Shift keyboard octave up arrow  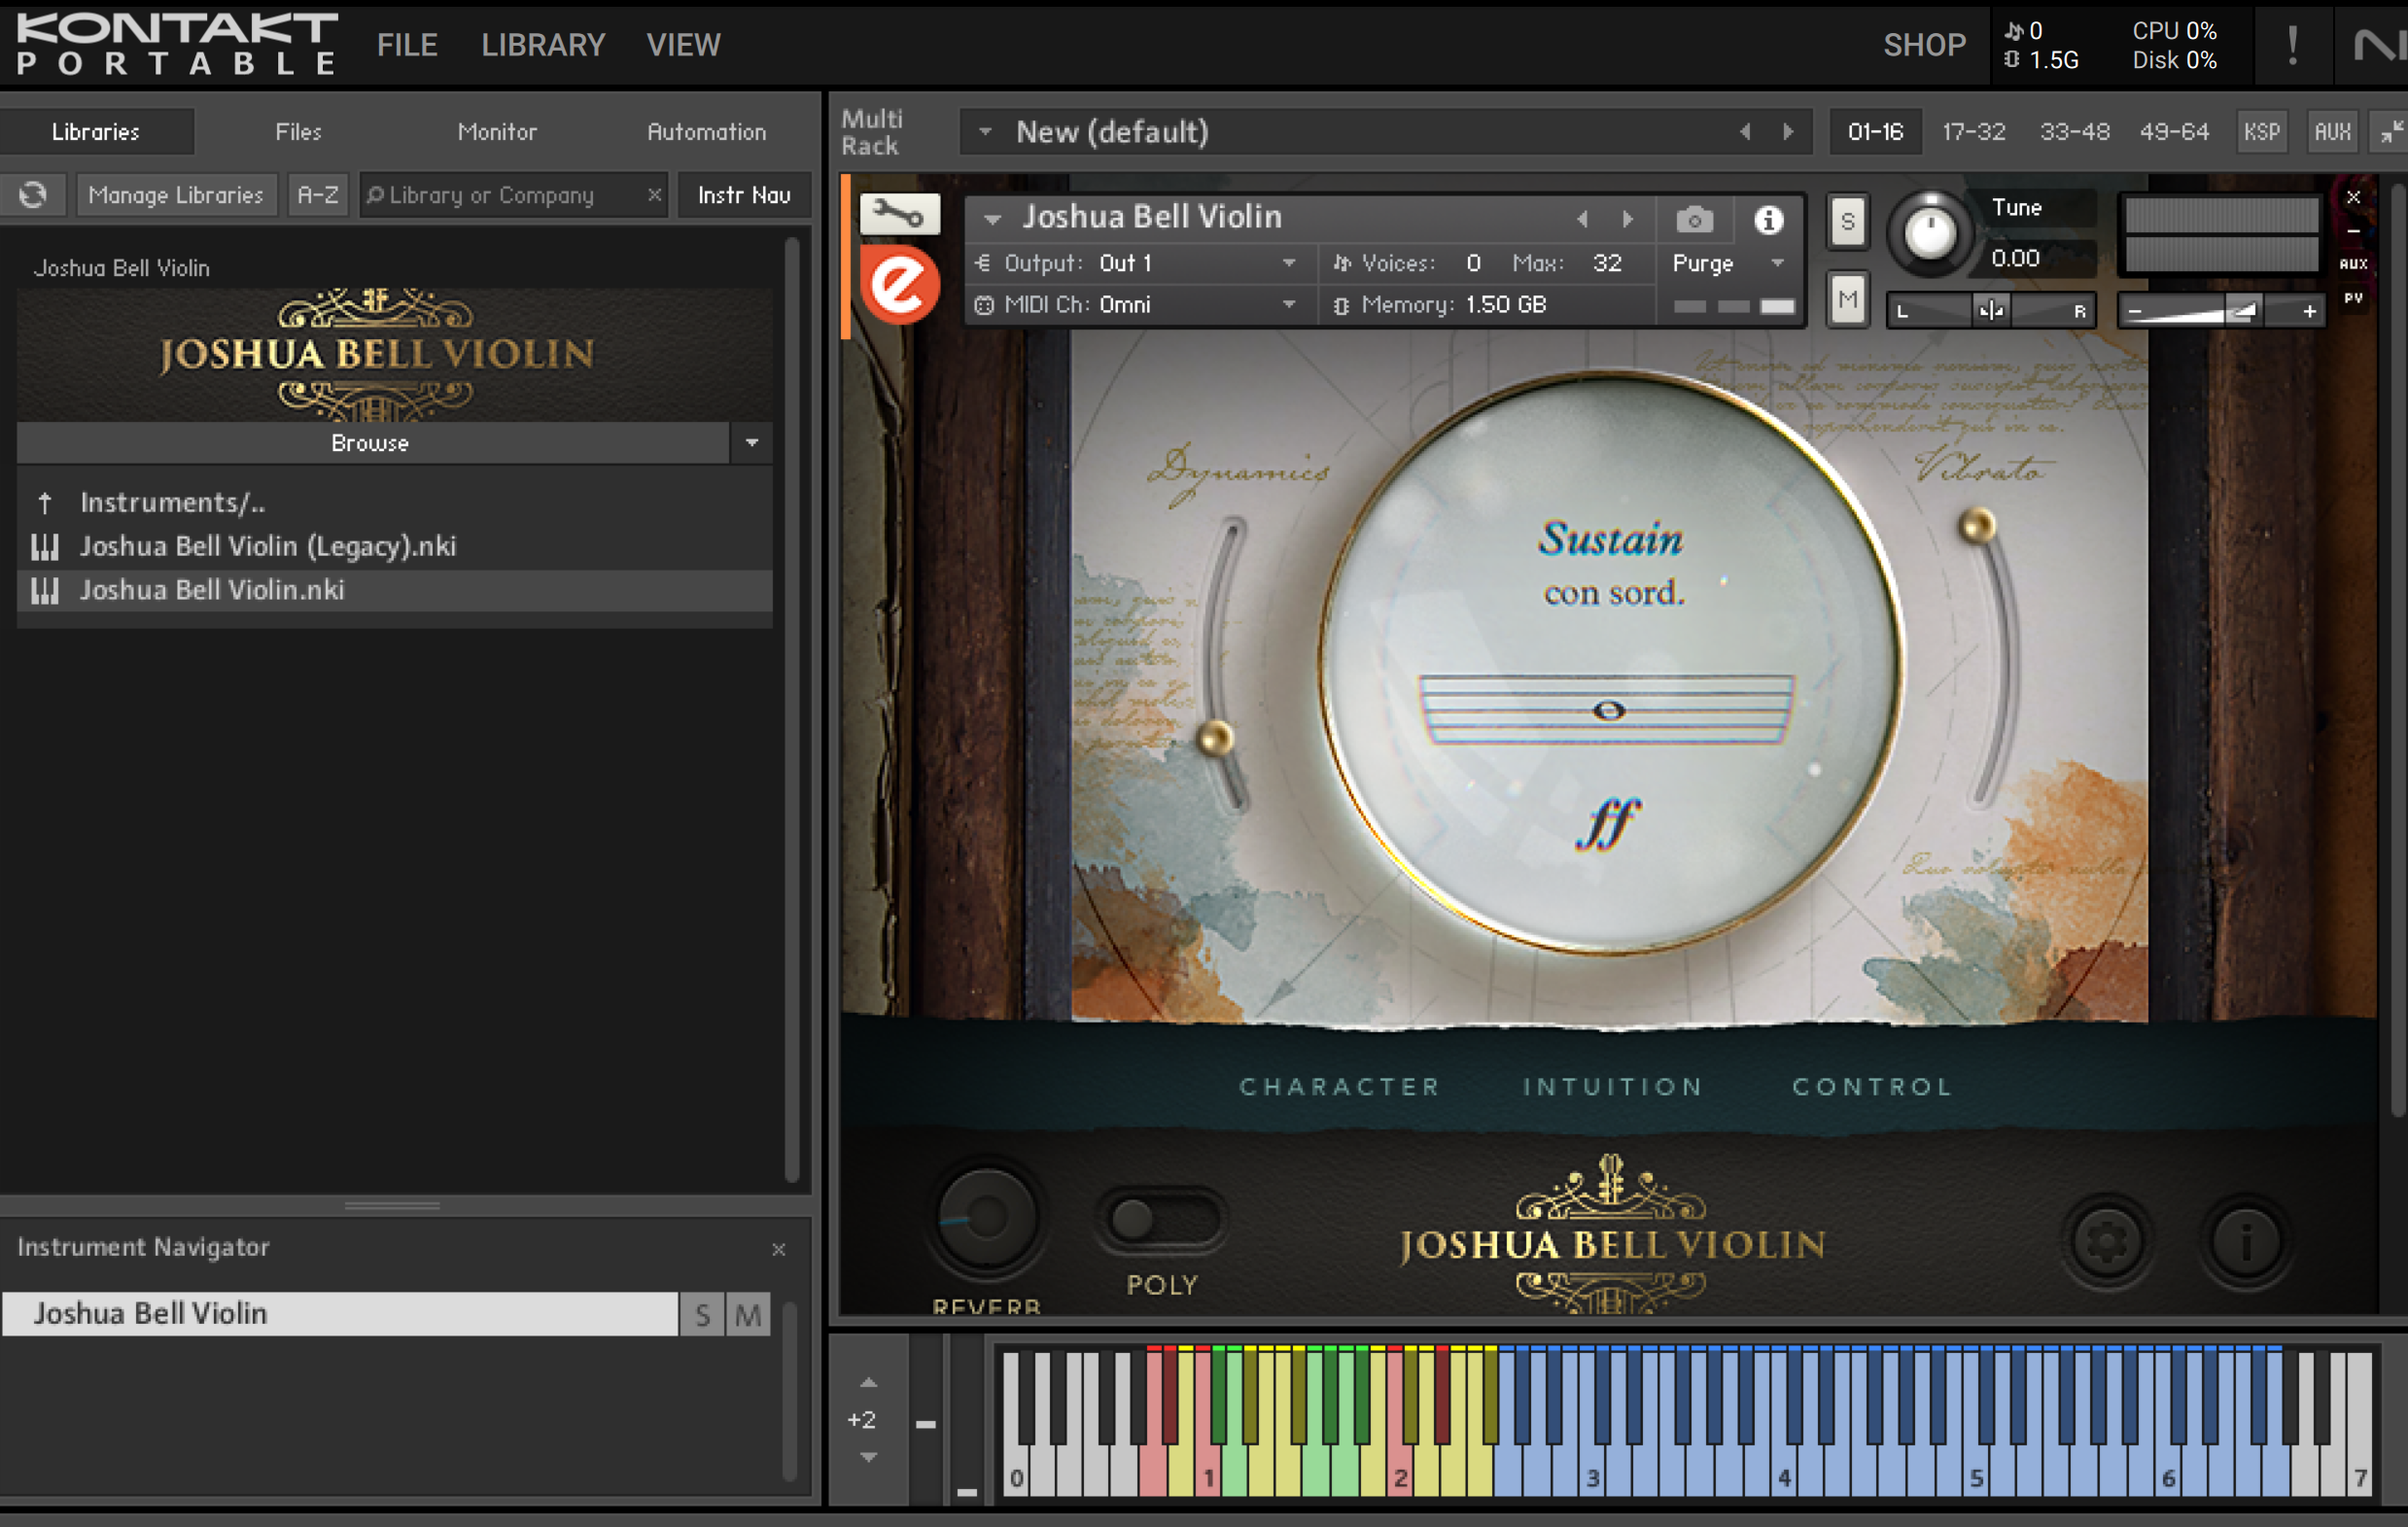coord(868,1383)
